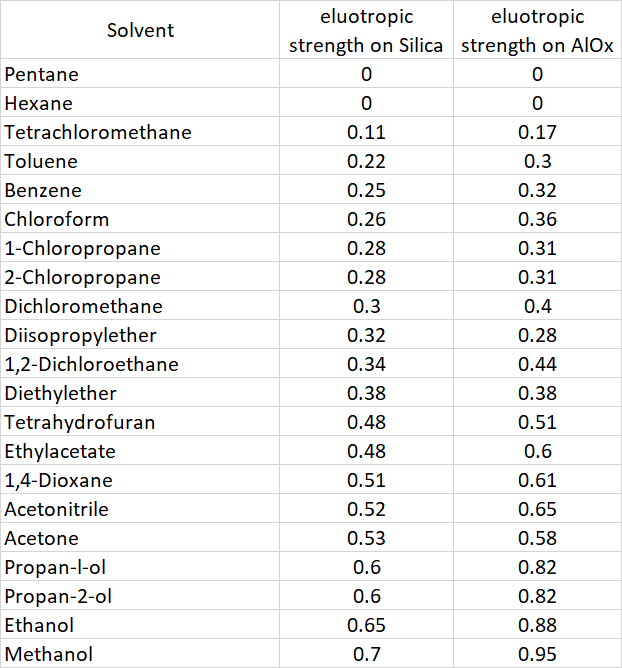Click the Tetrahydrofuran AlOx value 0.51

click(537, 422)
